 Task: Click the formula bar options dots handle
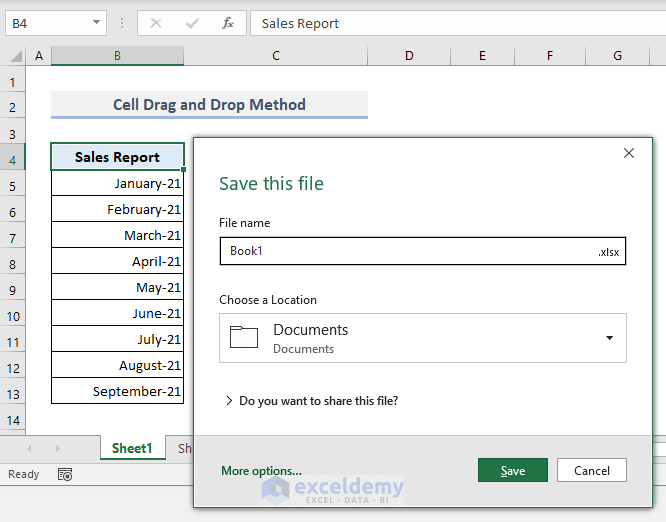(x=122, y=23)
